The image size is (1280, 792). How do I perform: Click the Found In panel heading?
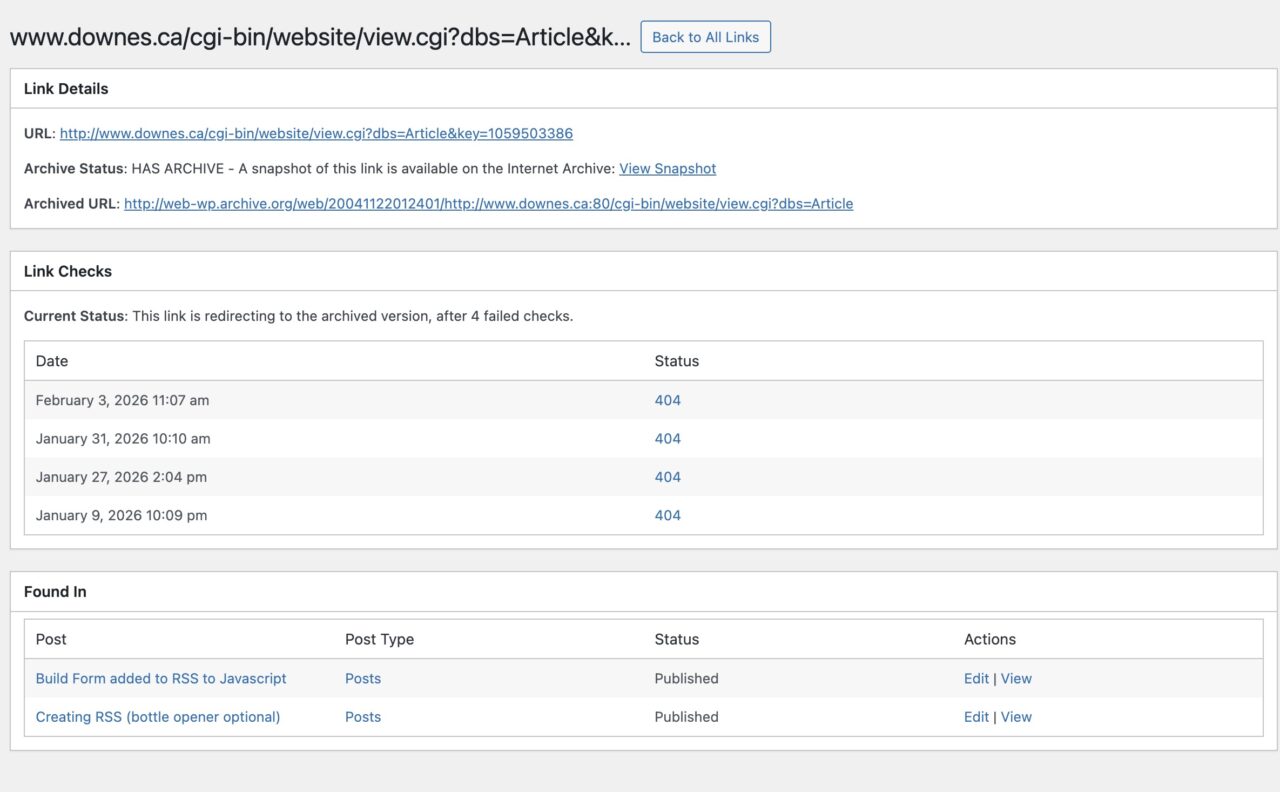coord(55,591)
